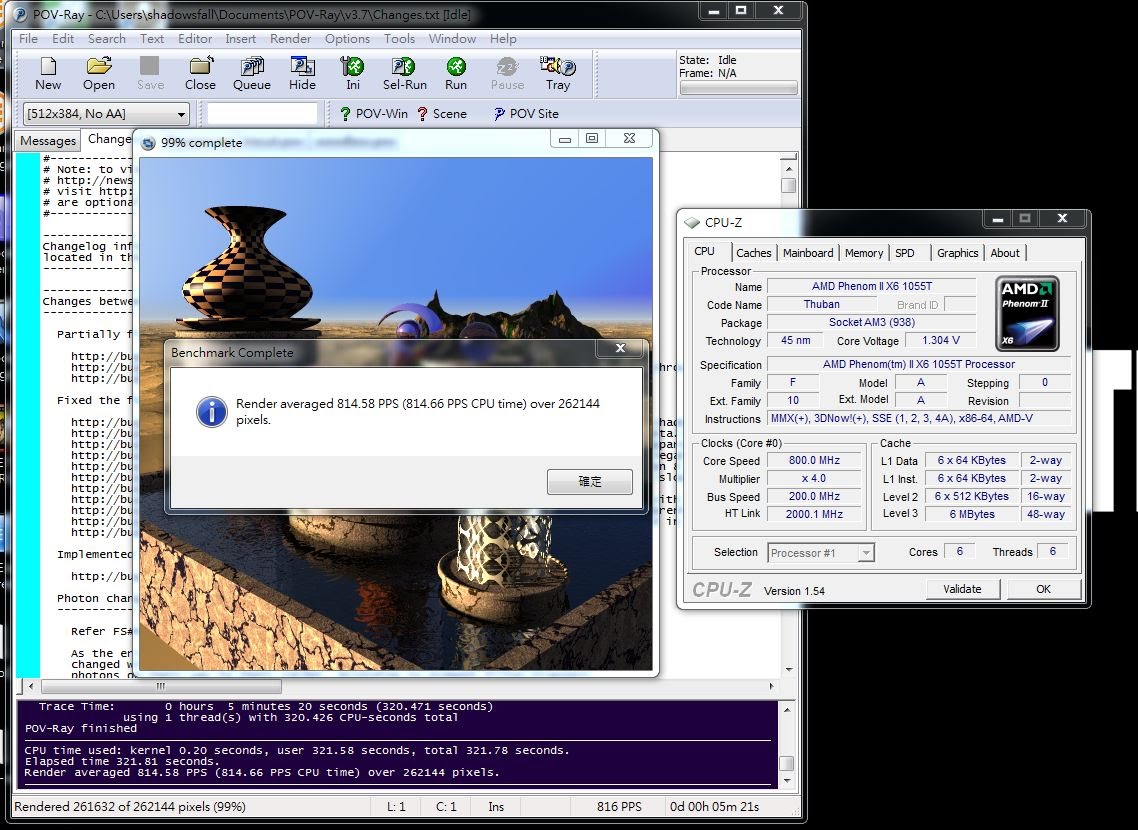Open the File menu
The image size is (1138, 830).
click(28, 39)
